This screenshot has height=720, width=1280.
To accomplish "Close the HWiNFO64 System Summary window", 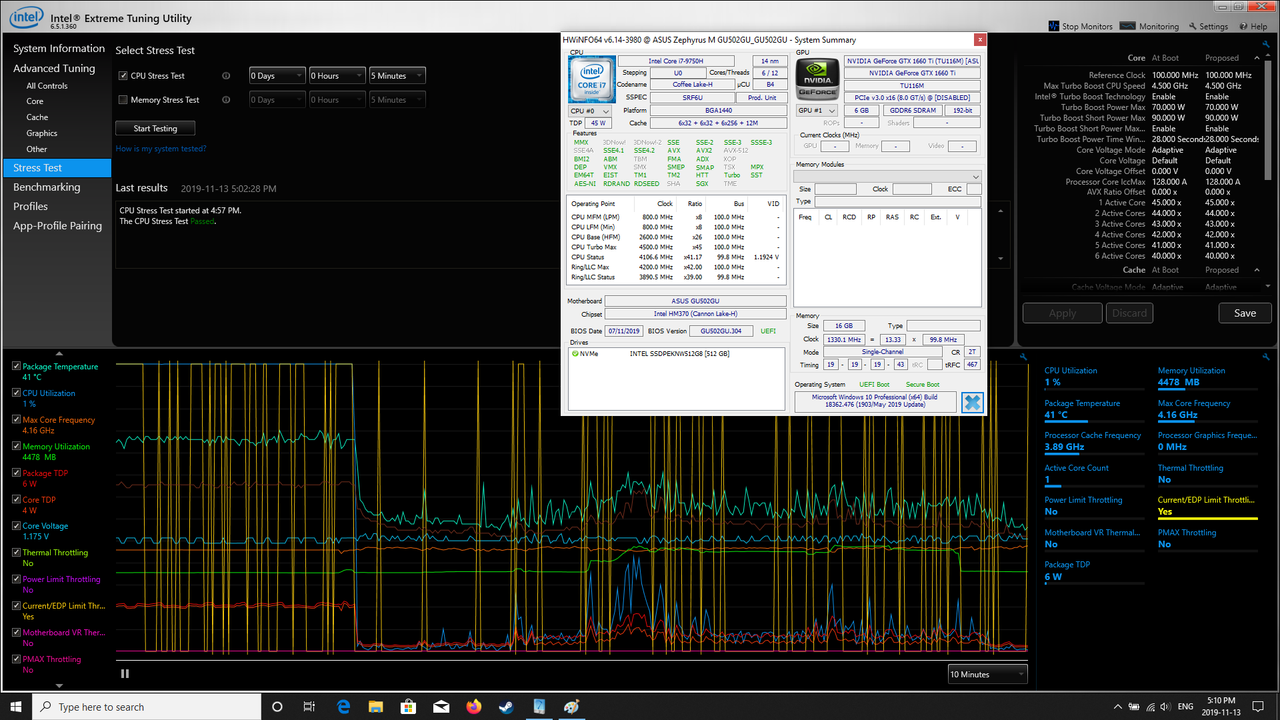I will click(x=980, y=40).
